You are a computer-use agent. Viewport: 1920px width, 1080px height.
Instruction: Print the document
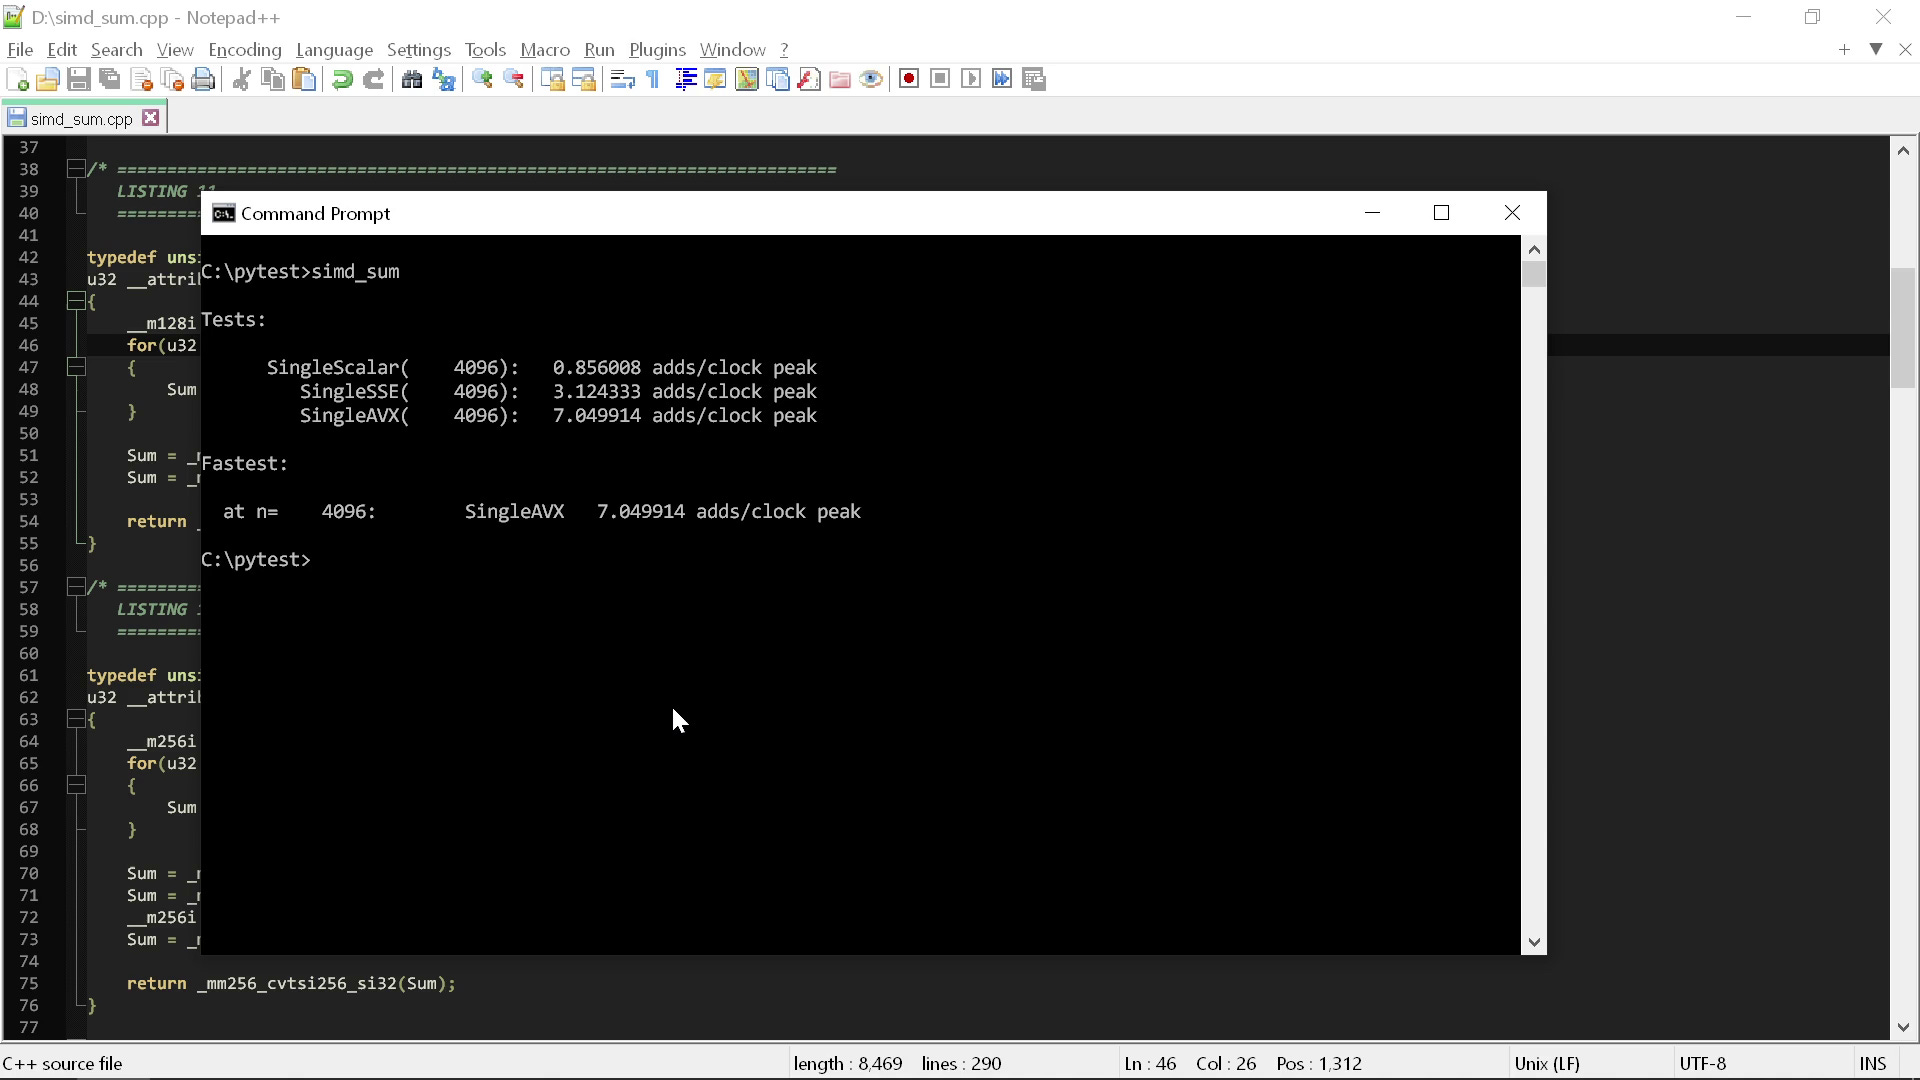(x=203, y=79)
